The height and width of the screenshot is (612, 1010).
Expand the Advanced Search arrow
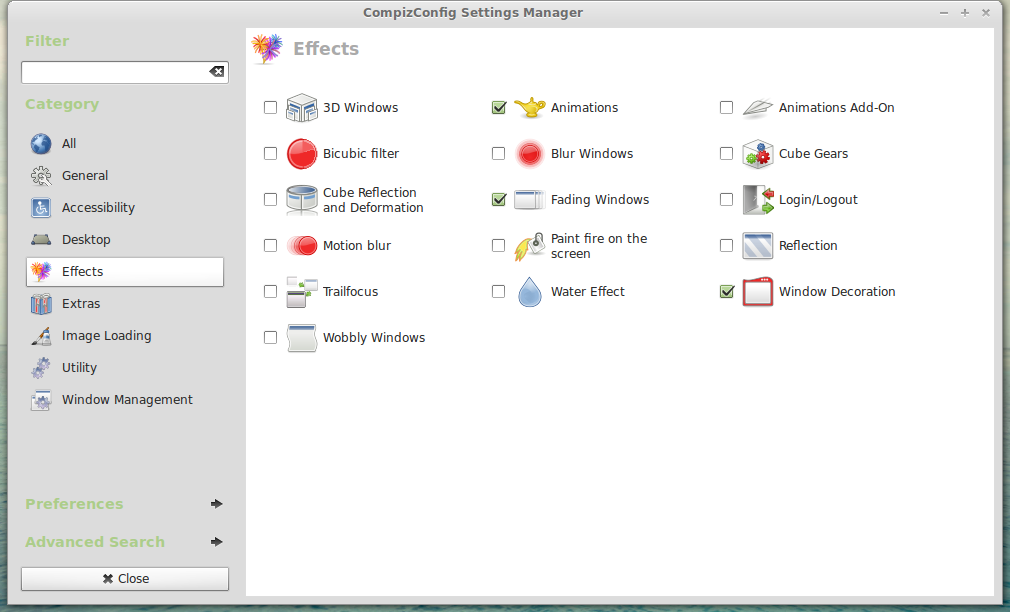[217, 542]
